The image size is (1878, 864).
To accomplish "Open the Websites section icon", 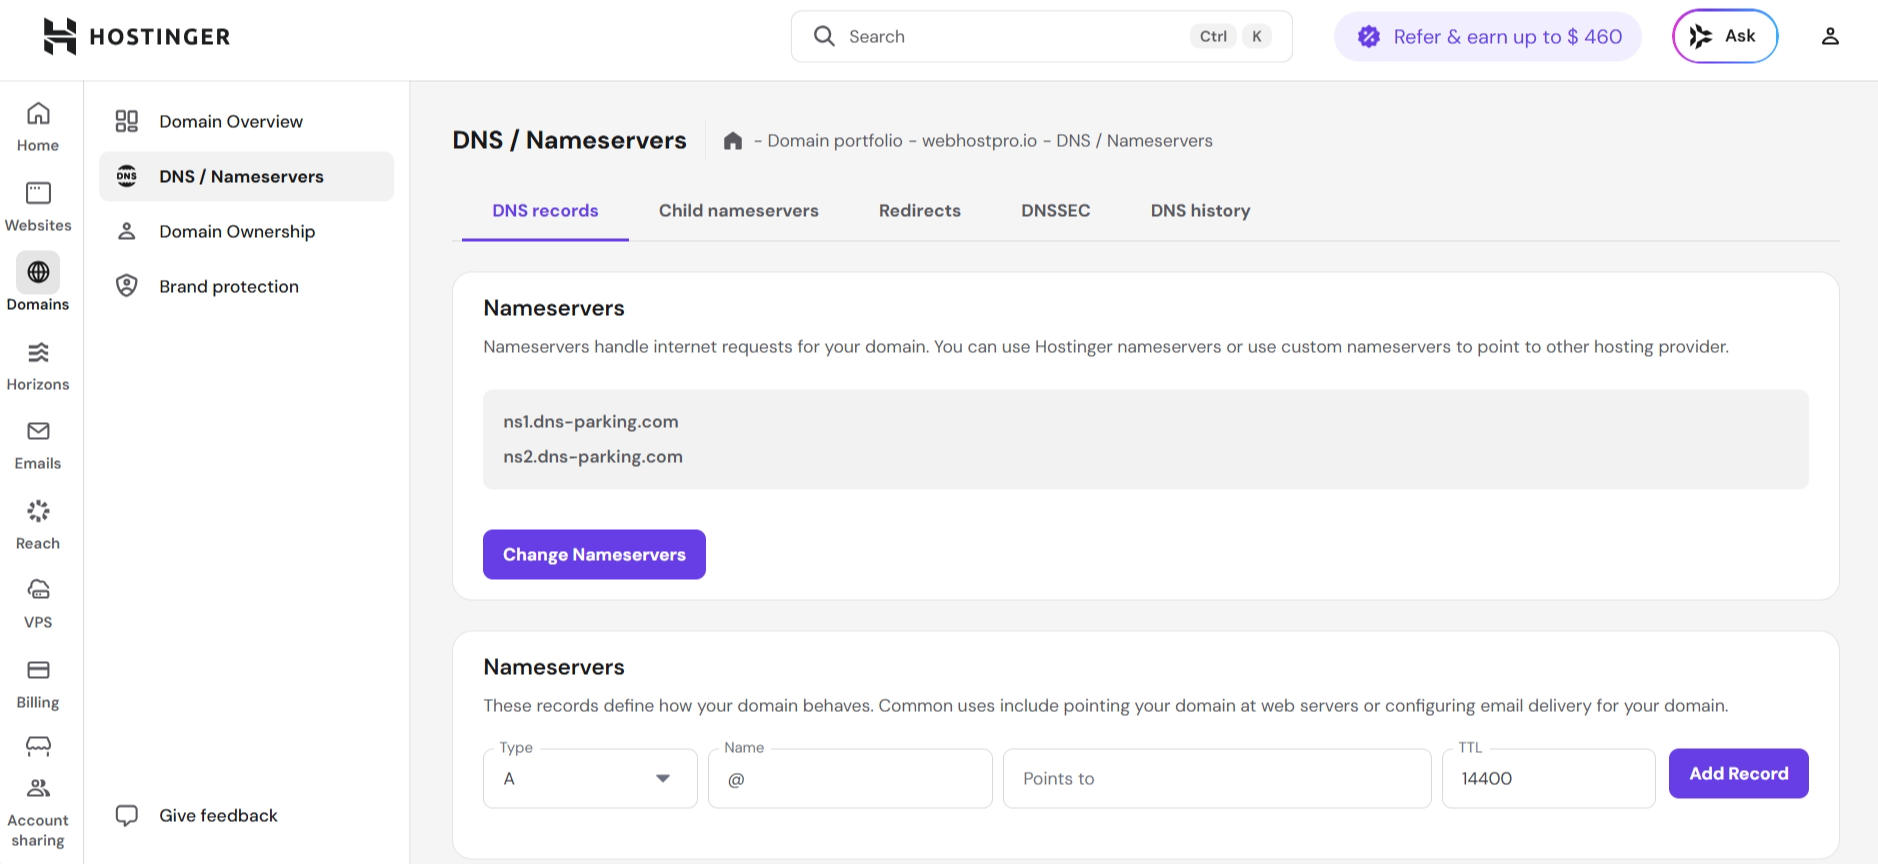I will coord(38,192).
